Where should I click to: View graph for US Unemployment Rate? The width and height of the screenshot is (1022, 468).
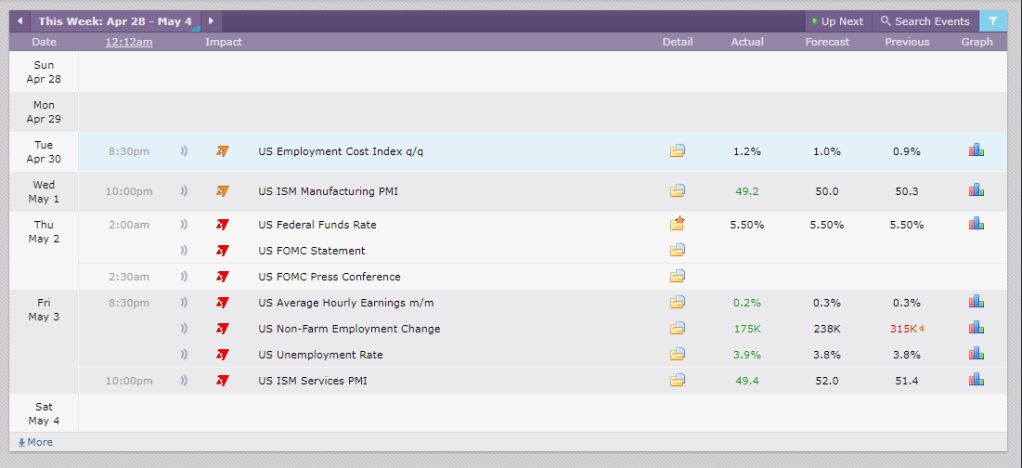tap(976, 354)
